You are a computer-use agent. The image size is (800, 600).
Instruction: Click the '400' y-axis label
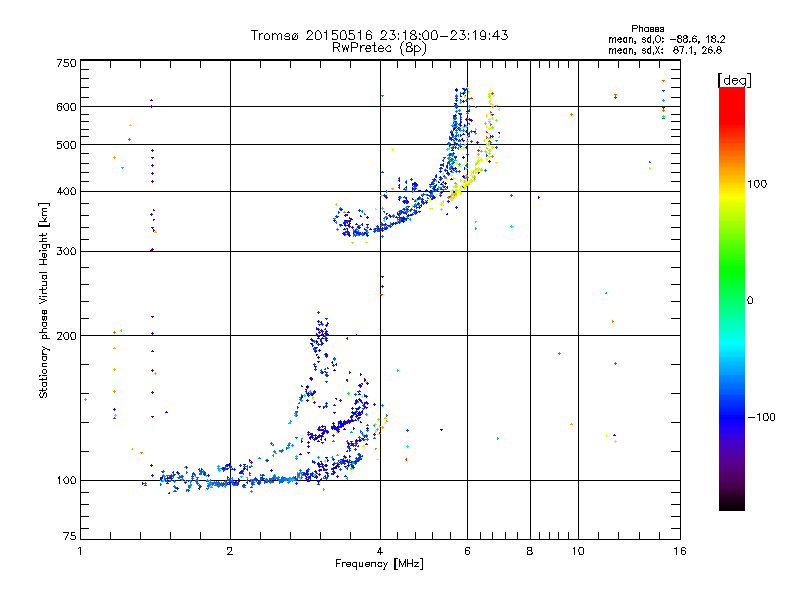point(66,192)
